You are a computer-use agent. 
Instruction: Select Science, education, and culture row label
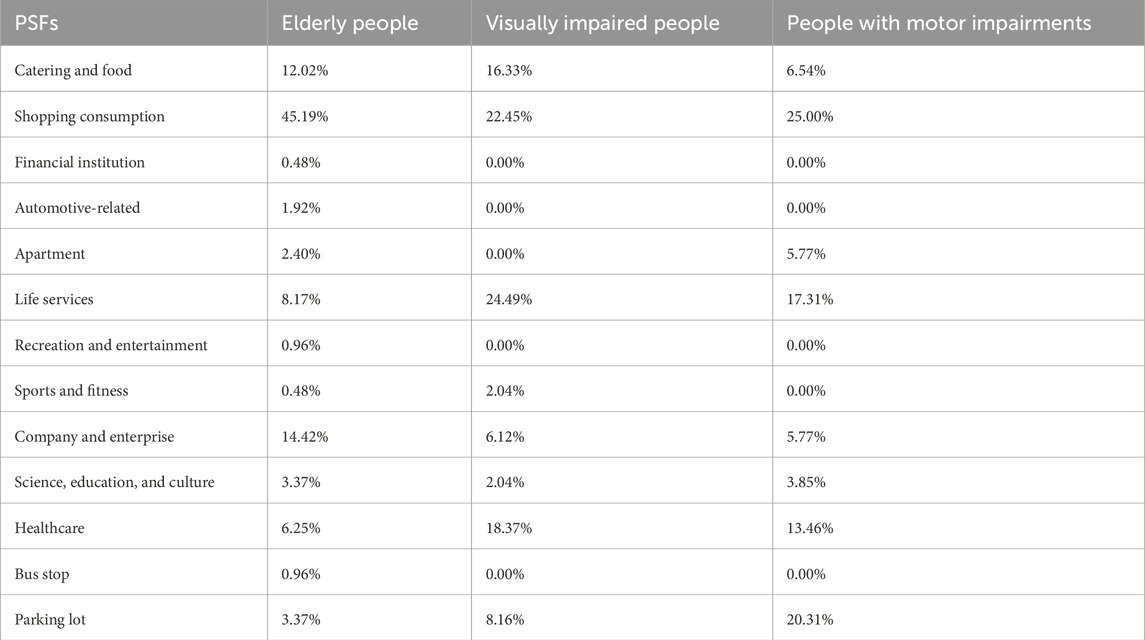pyautogui.click(x=114, y=482)
